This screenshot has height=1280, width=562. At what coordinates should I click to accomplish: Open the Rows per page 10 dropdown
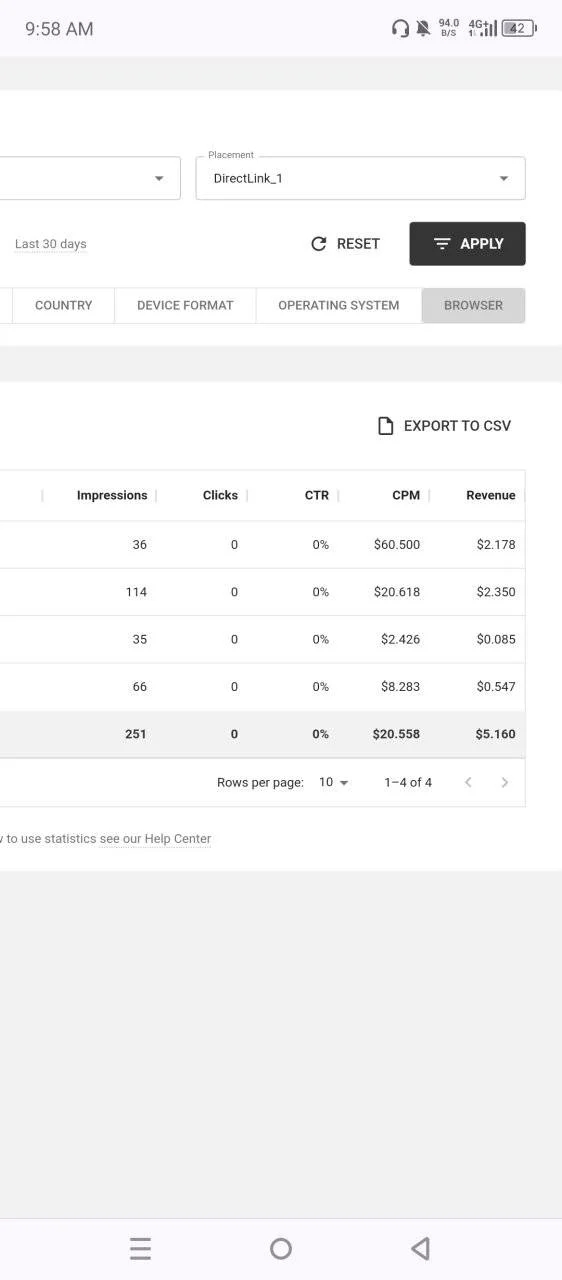(x=334, y=782)
